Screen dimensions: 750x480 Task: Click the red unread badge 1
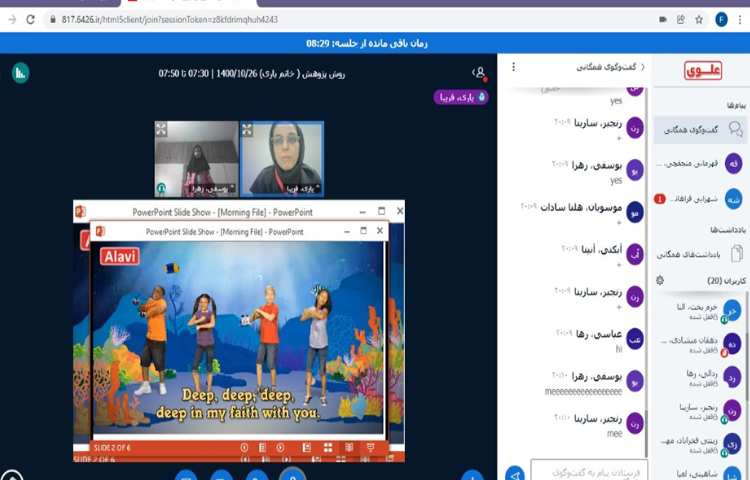coord(660,198)
